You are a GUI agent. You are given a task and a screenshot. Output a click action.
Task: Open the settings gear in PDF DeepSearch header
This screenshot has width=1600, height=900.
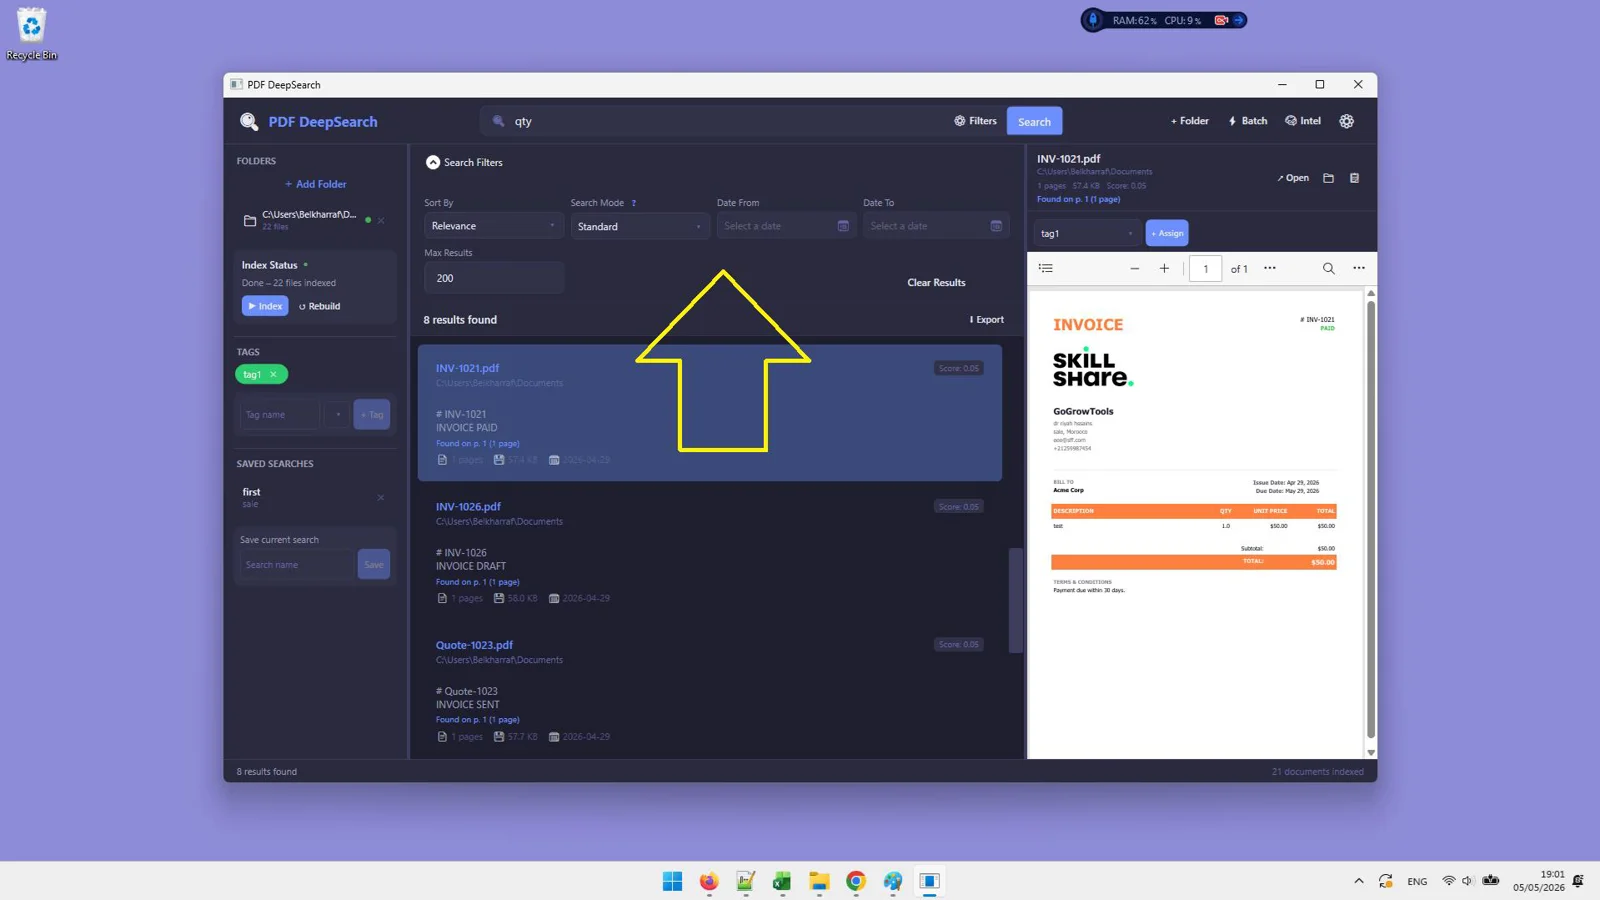coord(1346,121)
